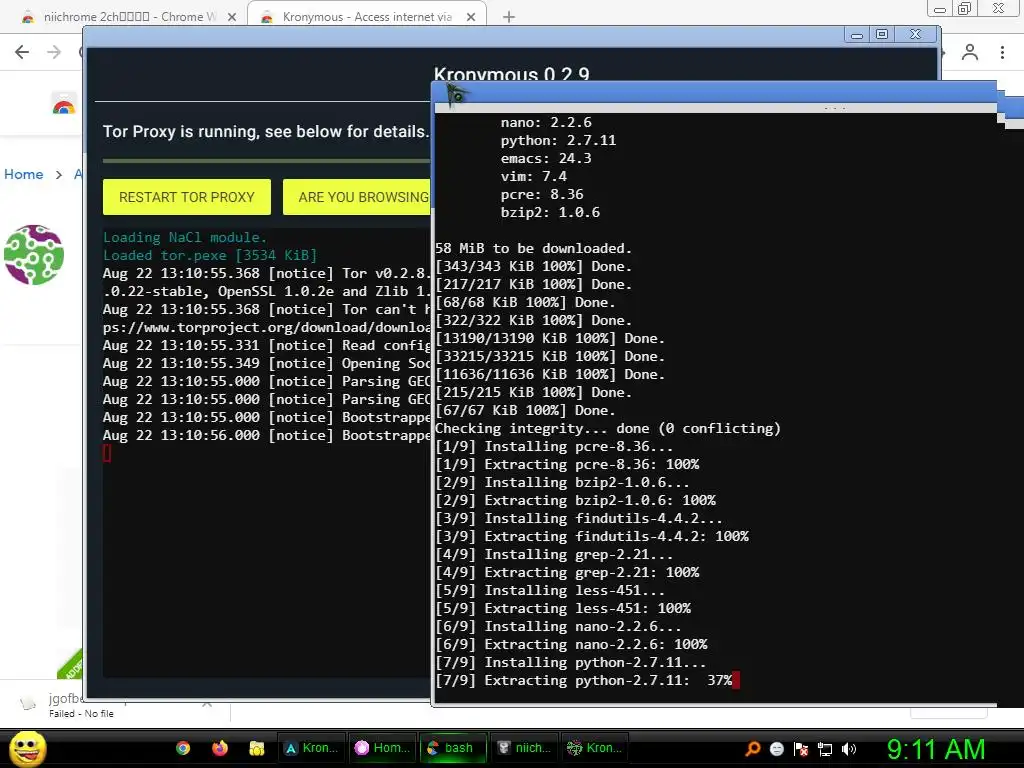Click the flag with red X tray icon
Image resolution: width=1024 pixels, height=768 pixels.
click(801, 749)
